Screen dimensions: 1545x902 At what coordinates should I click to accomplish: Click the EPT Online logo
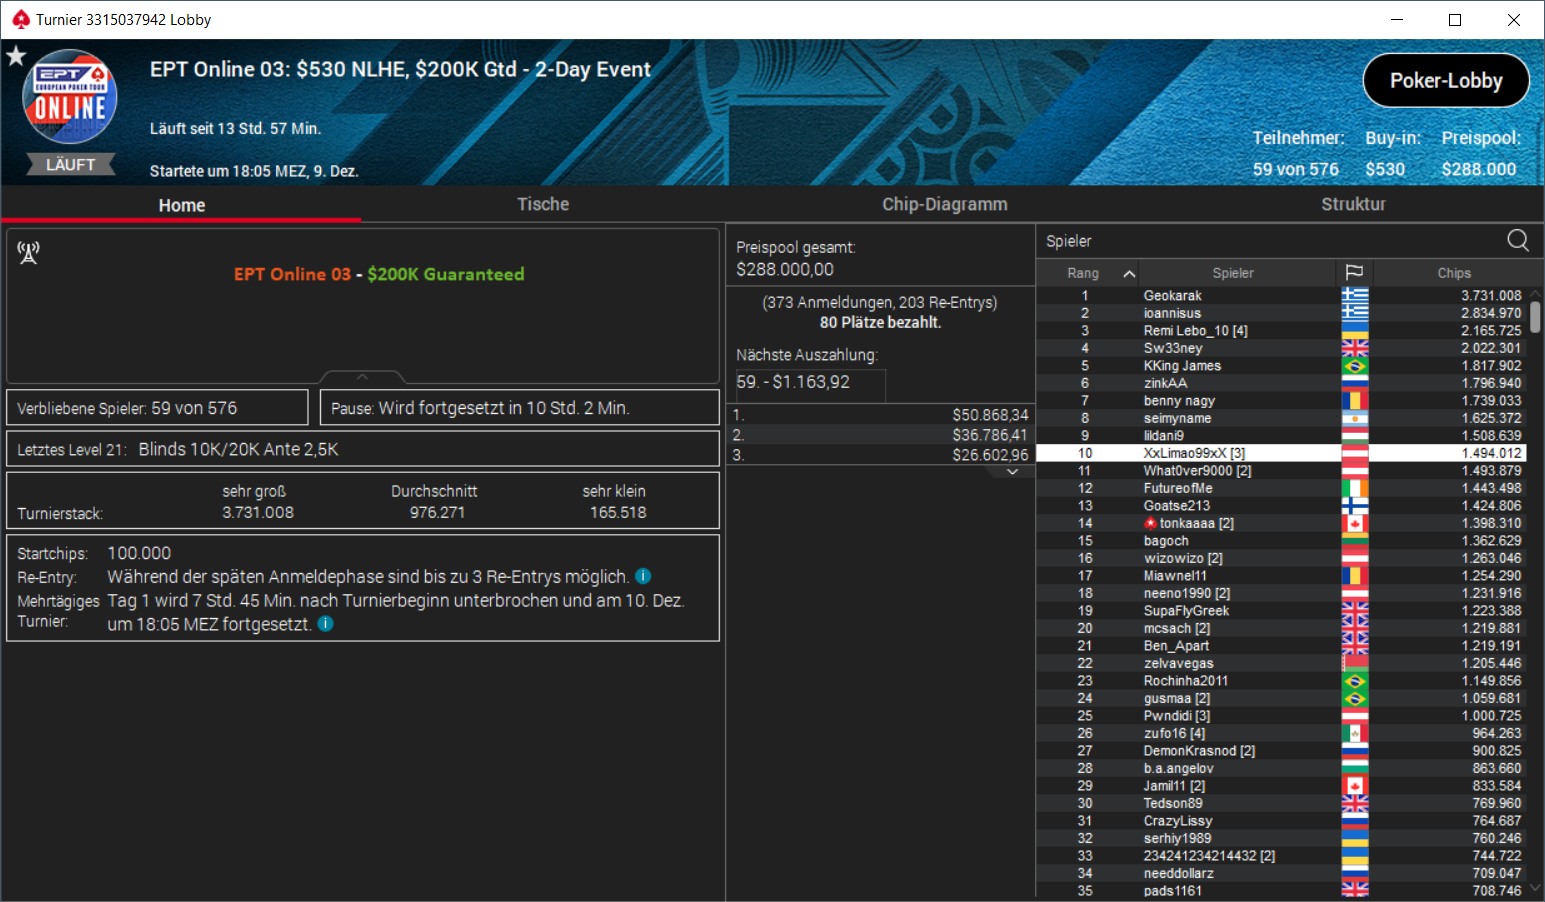[70, 97]
